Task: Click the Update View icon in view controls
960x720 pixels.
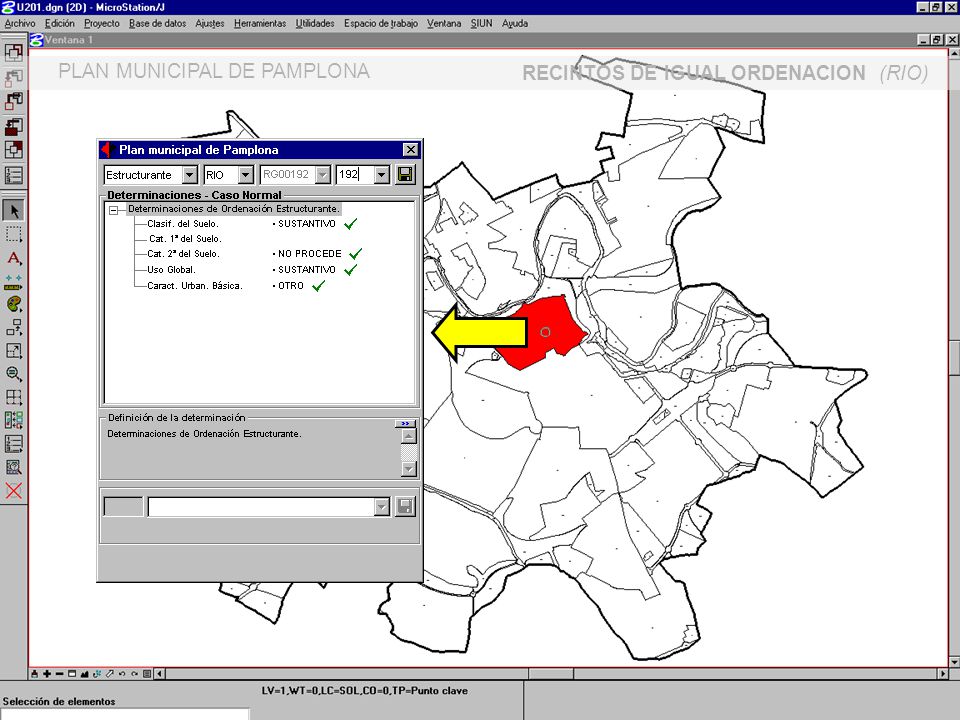Action: point(34,673)
